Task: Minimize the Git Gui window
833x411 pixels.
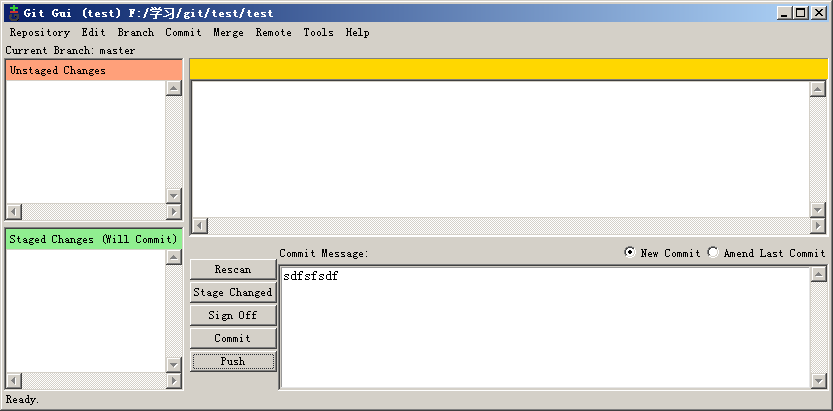Action: [784, 13]
